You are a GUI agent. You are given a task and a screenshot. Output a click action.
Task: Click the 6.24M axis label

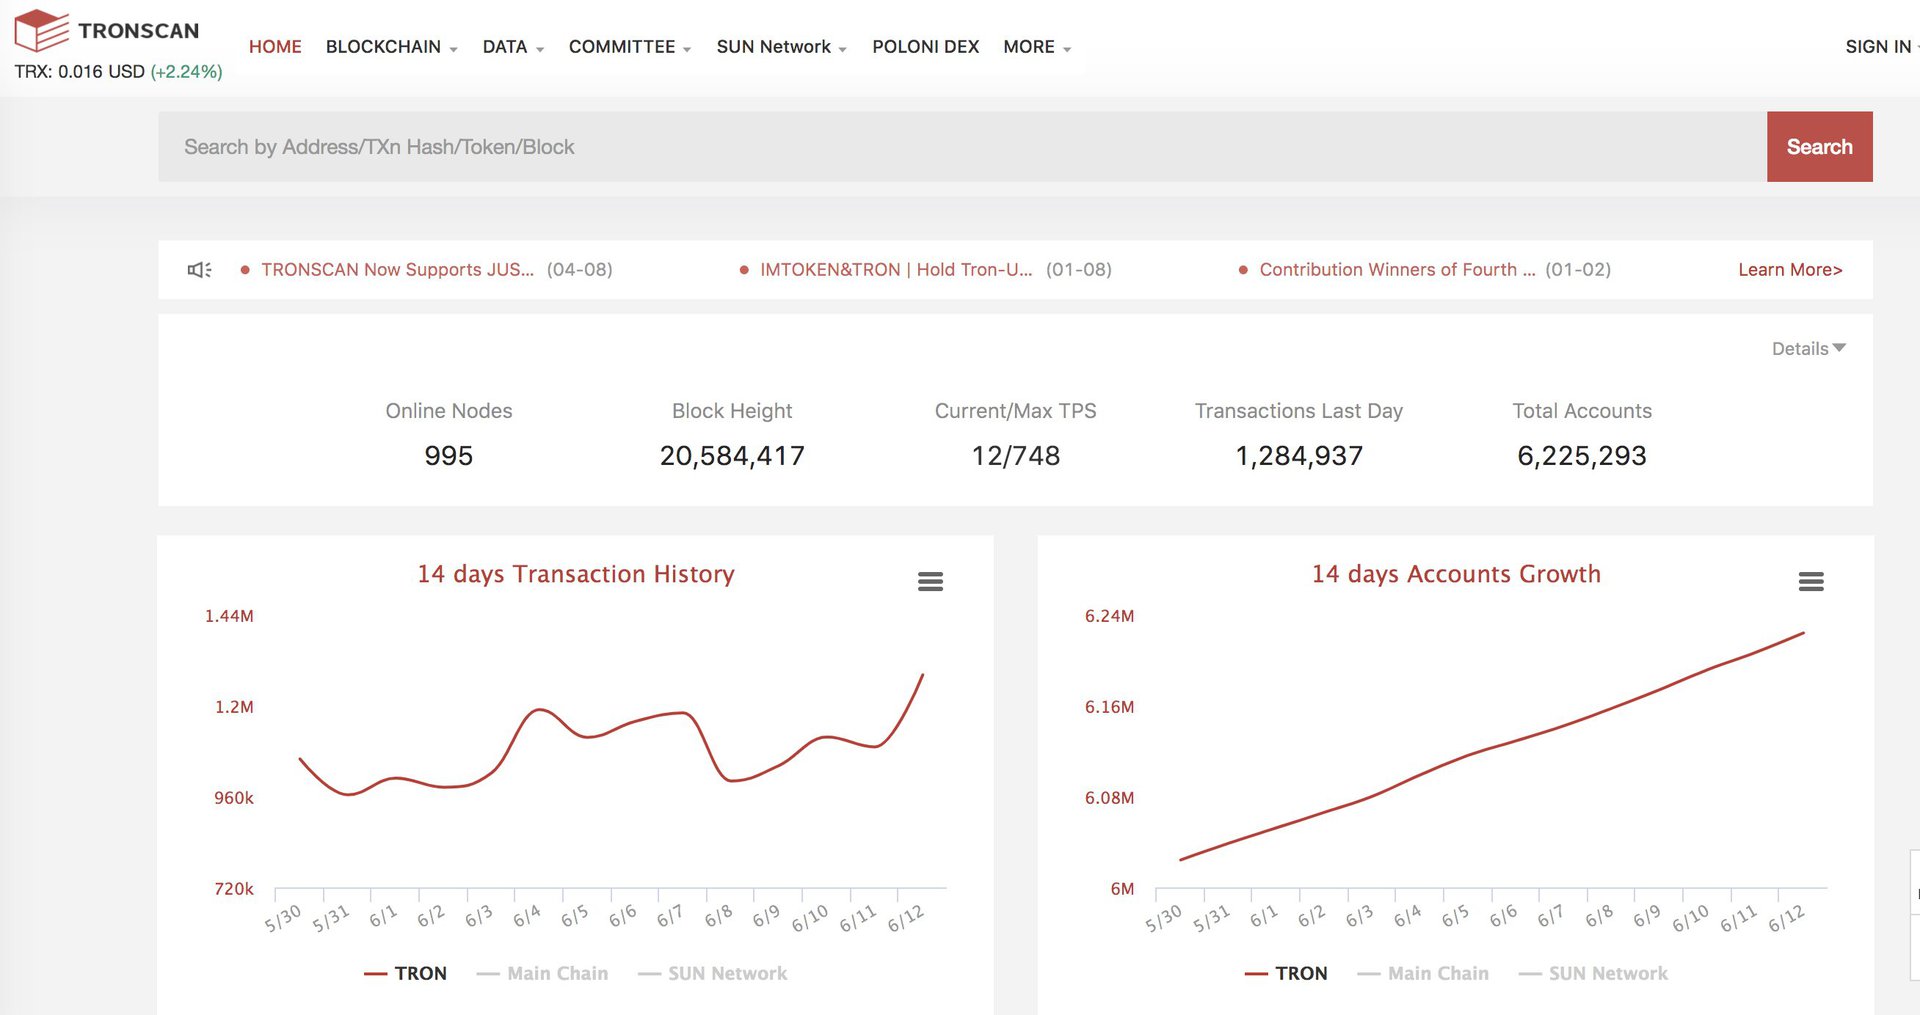tap(1109, 616)
